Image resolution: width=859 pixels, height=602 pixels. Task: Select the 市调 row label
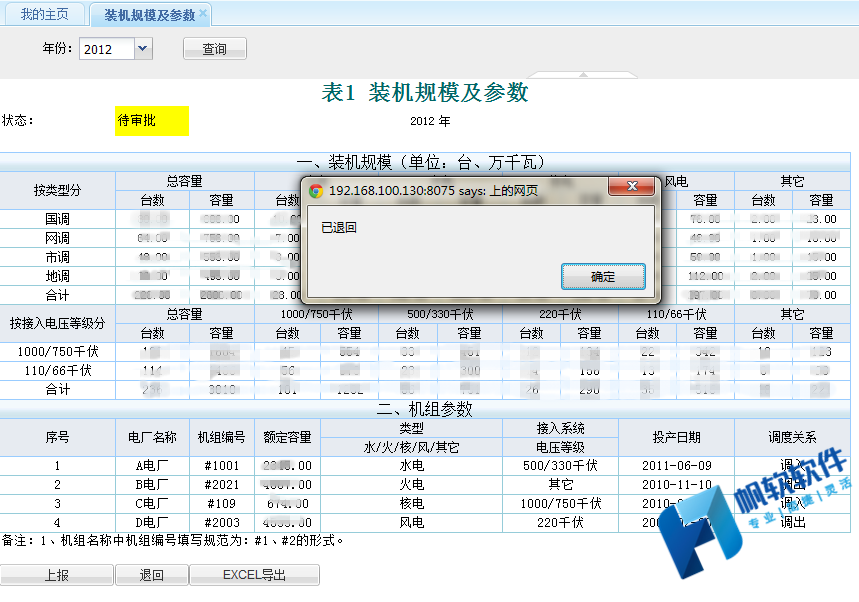[x=58, y=257]
